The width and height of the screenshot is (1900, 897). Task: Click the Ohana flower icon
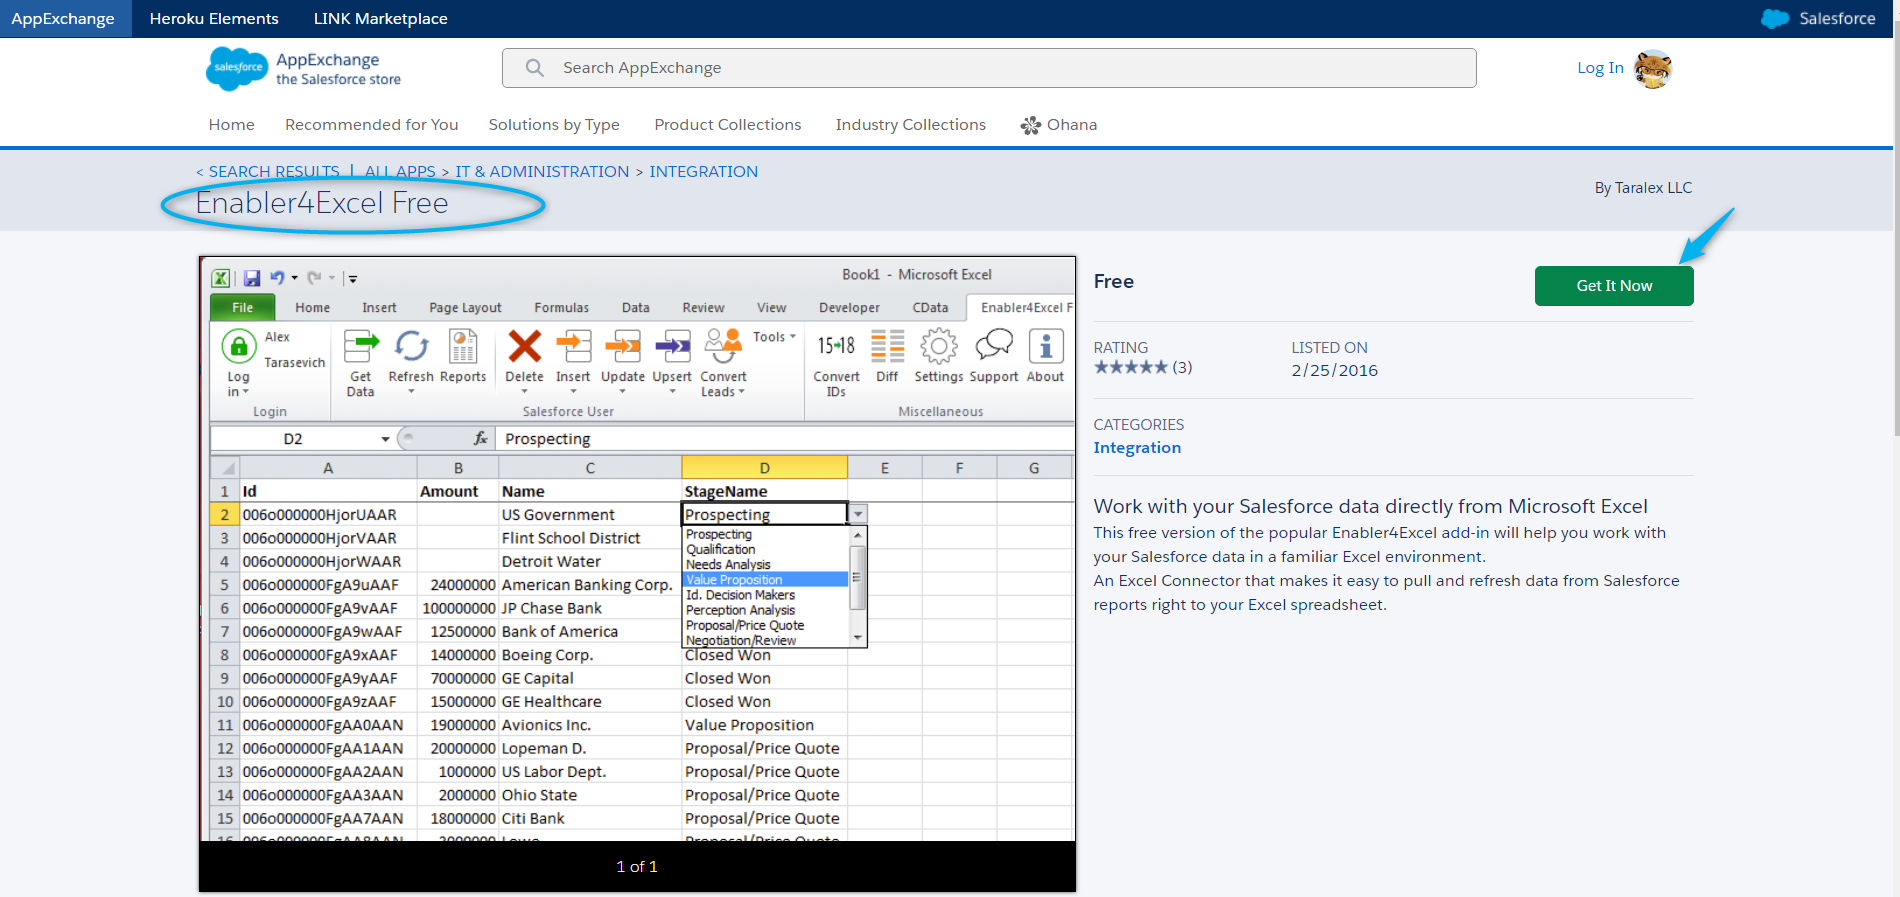[x=1030, y=125]
